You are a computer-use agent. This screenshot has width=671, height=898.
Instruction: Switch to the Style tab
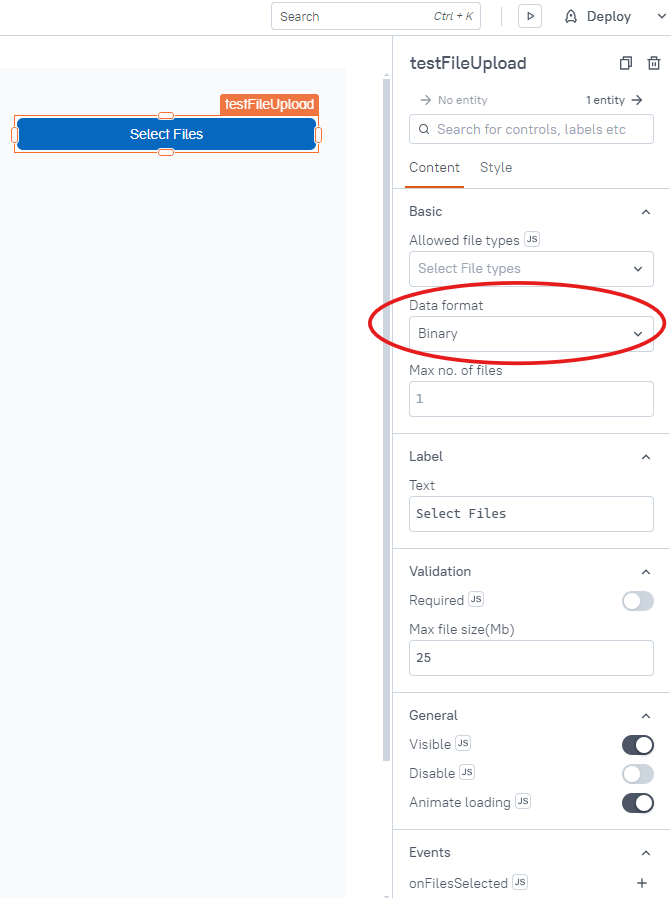pos(496,168)
